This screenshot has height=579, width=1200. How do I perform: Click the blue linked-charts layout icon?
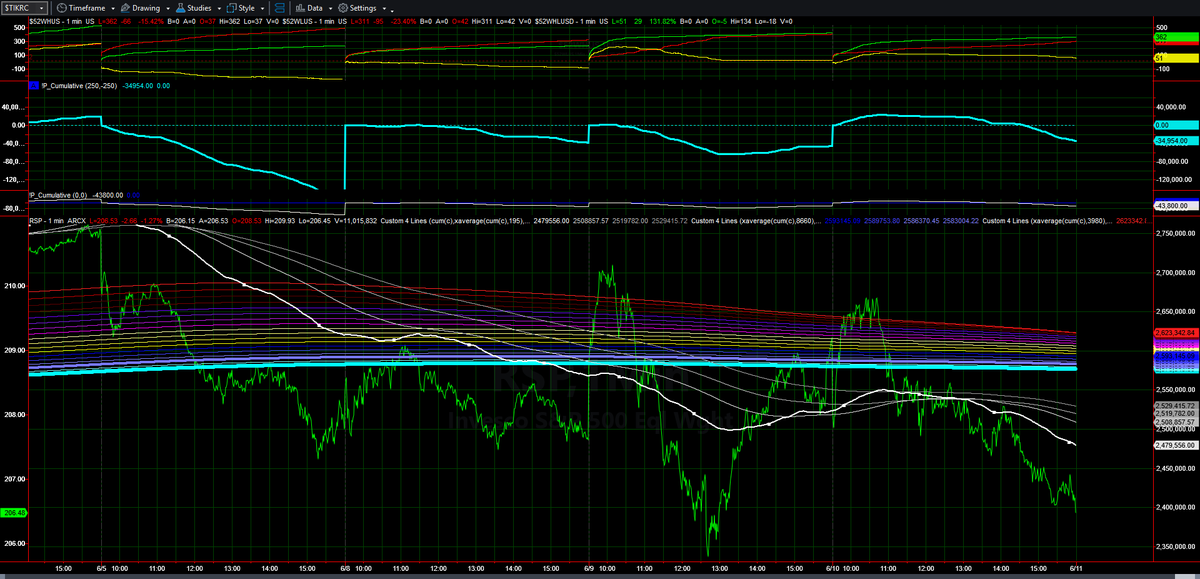pos(281,7)
